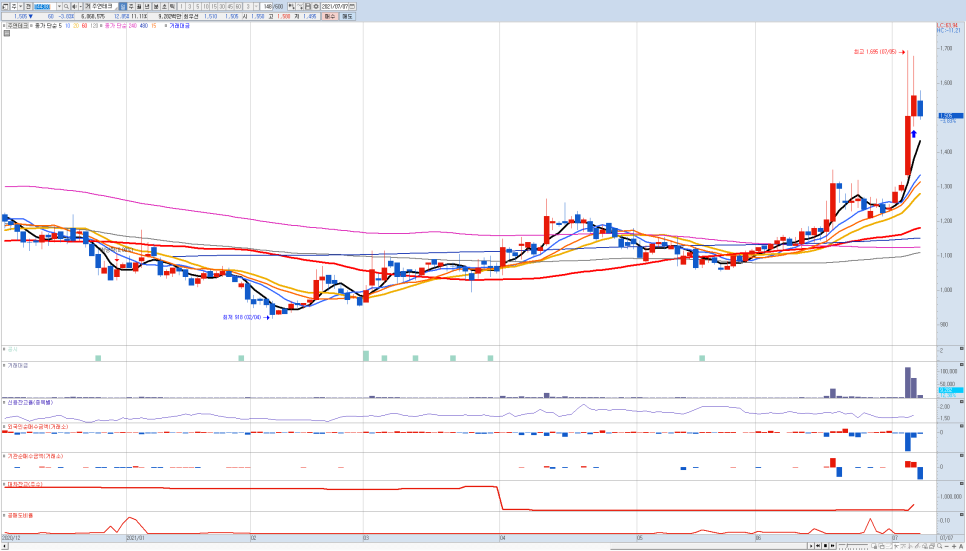Click the 종가 단순 5 moving average label
This screenshot has width=966, height=551.
pyautogui.click(x=48, y=25)
